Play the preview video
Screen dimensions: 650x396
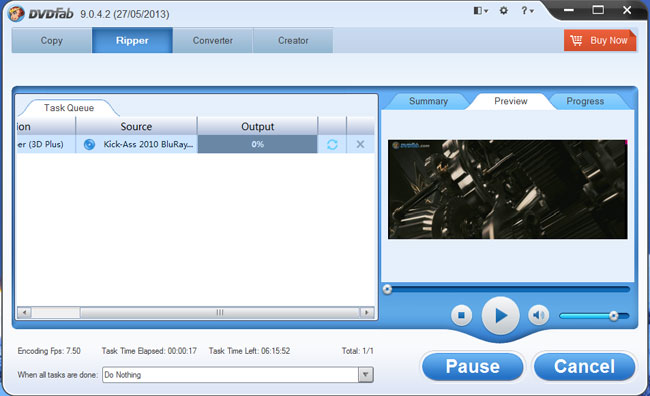click(500, 316)
